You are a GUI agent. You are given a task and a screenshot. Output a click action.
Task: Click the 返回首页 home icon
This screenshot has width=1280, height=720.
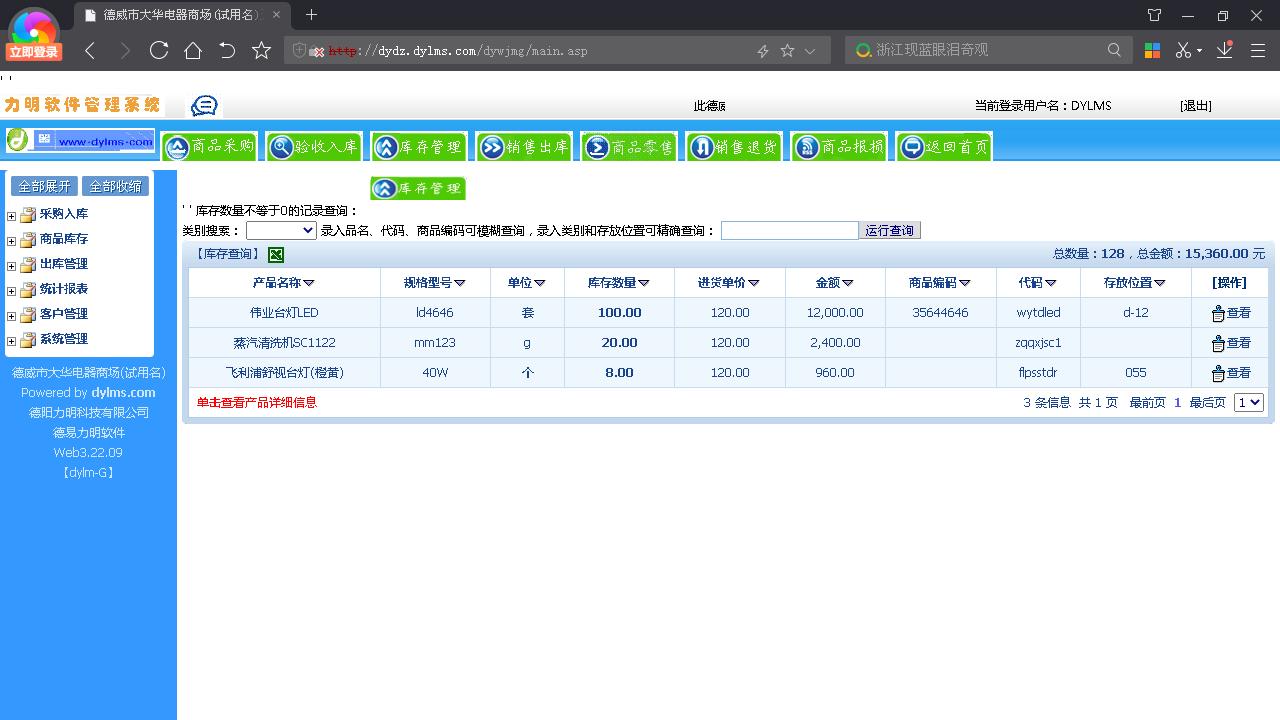point(943,145)
